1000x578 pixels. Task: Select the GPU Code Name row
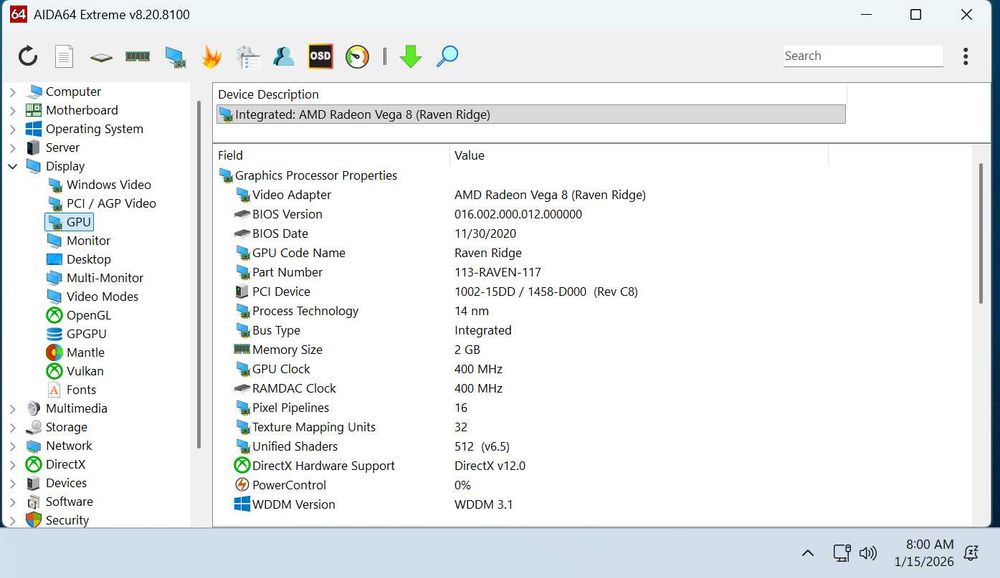point(378,253)
